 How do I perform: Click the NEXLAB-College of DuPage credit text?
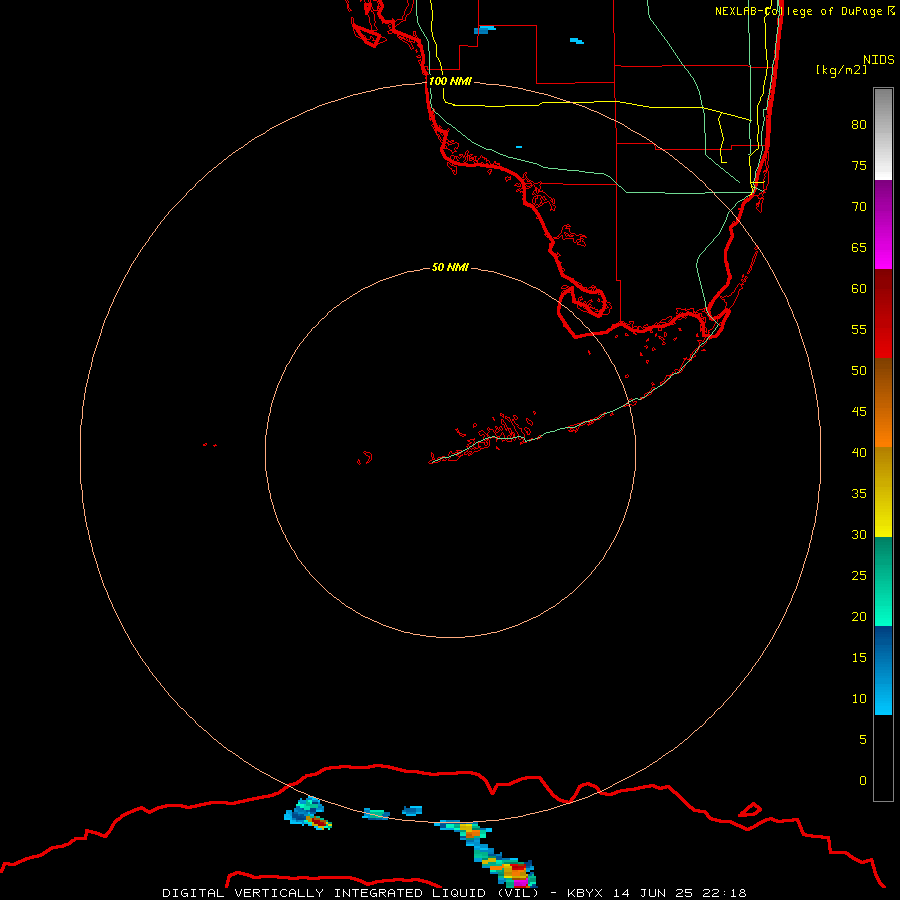(805, 11)
